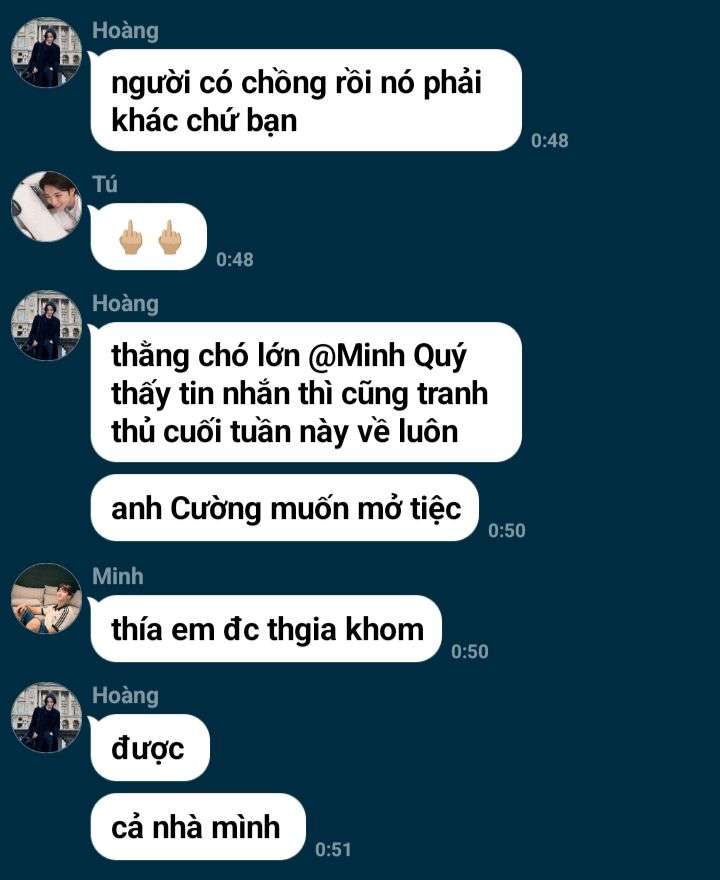Tap the 0:51 timestamp on last message
The width and height of the screenshot is (720, 880).
point(333,850)
